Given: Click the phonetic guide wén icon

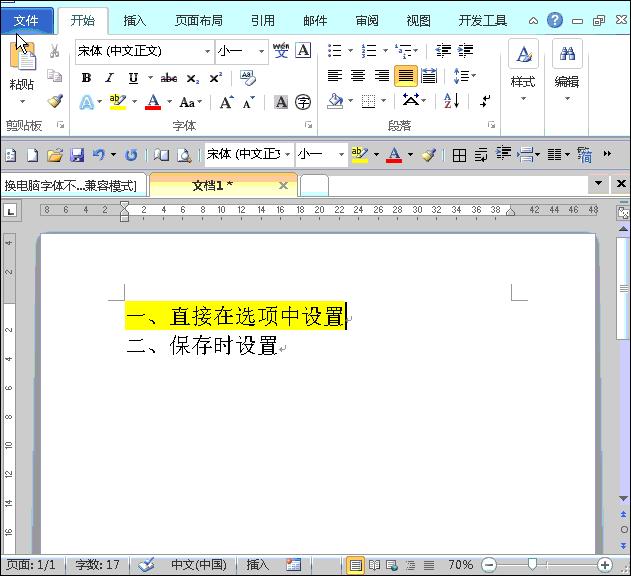Looking at the screenshot, I should [x=281, y=50].
